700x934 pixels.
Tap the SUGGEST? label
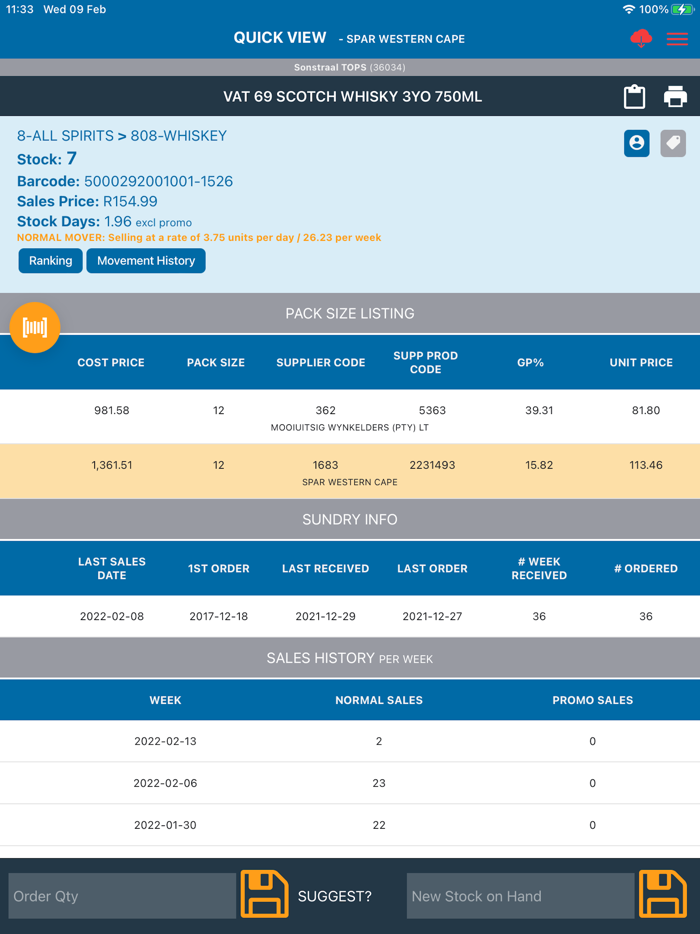coord(334,896)
